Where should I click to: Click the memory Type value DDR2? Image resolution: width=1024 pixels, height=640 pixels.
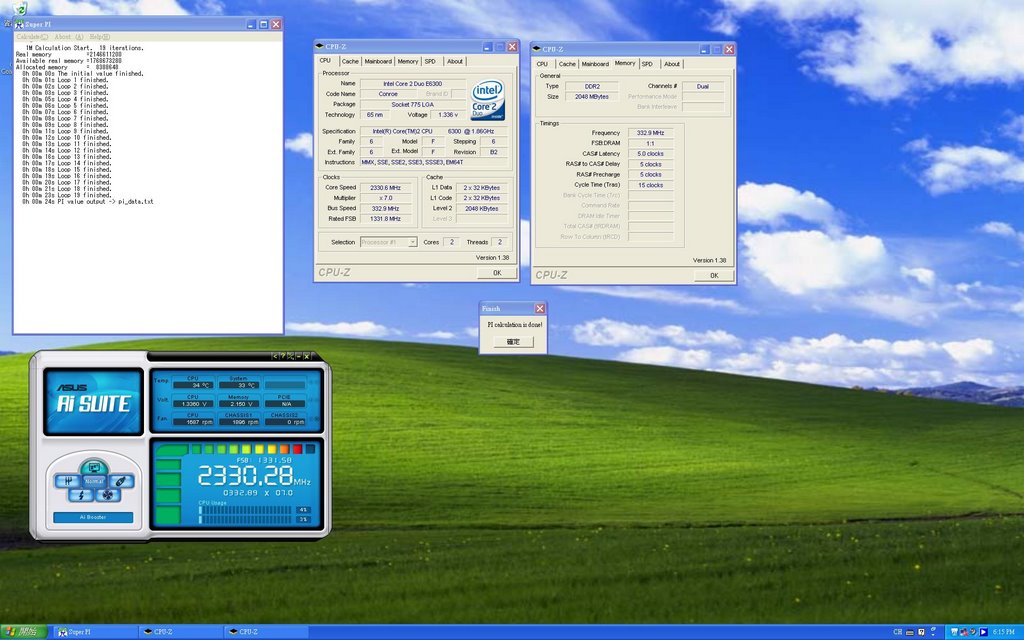click(x=592, y=86)
